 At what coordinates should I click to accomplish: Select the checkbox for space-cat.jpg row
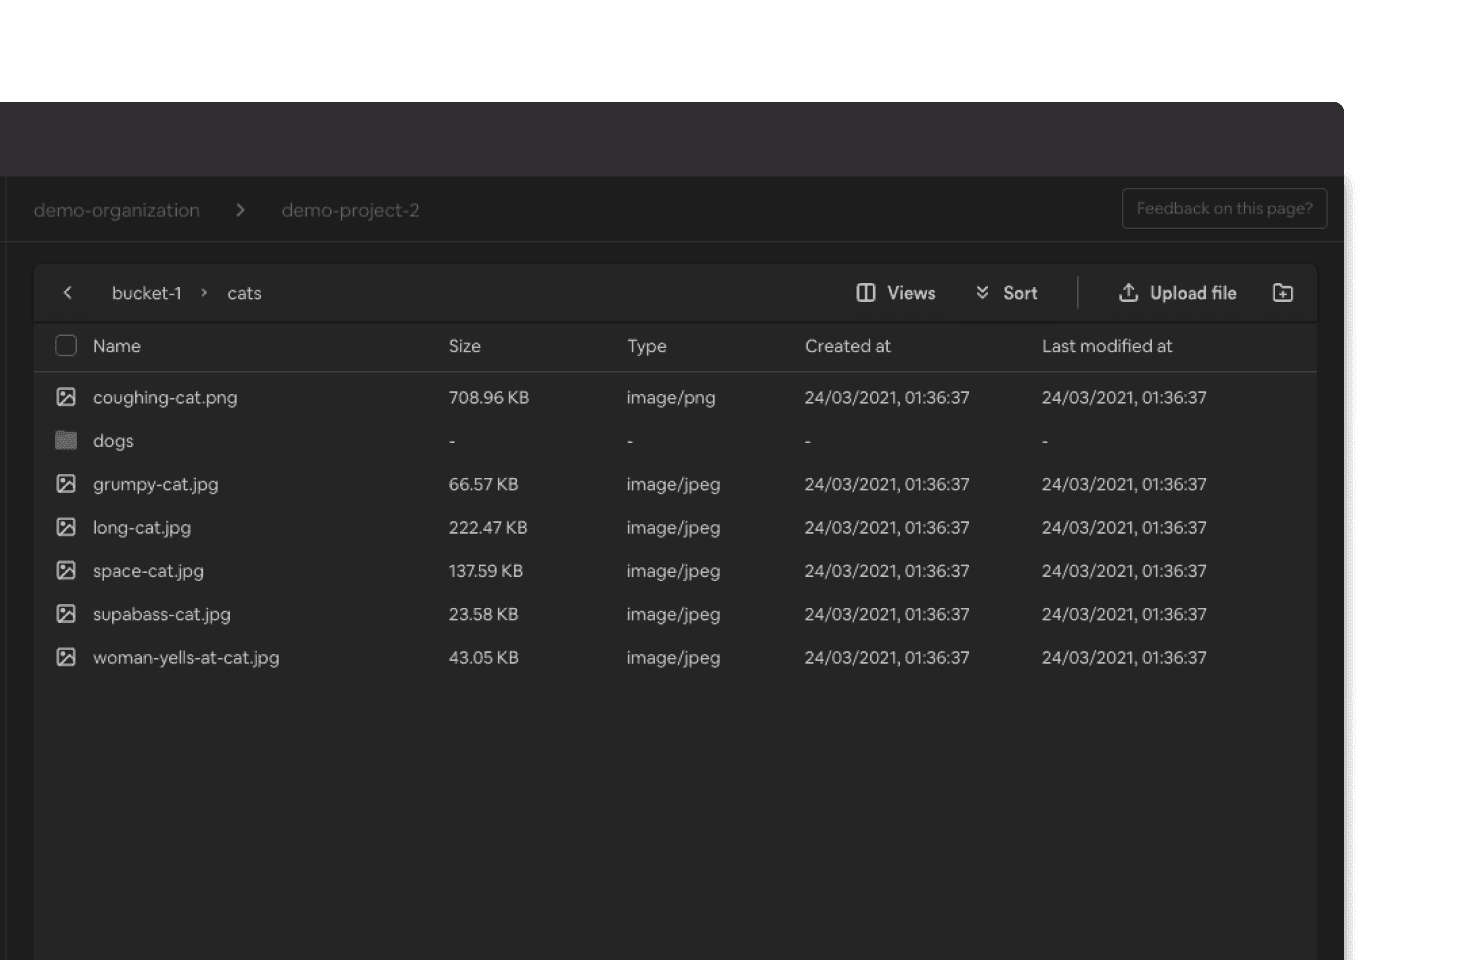coord(66,570)
